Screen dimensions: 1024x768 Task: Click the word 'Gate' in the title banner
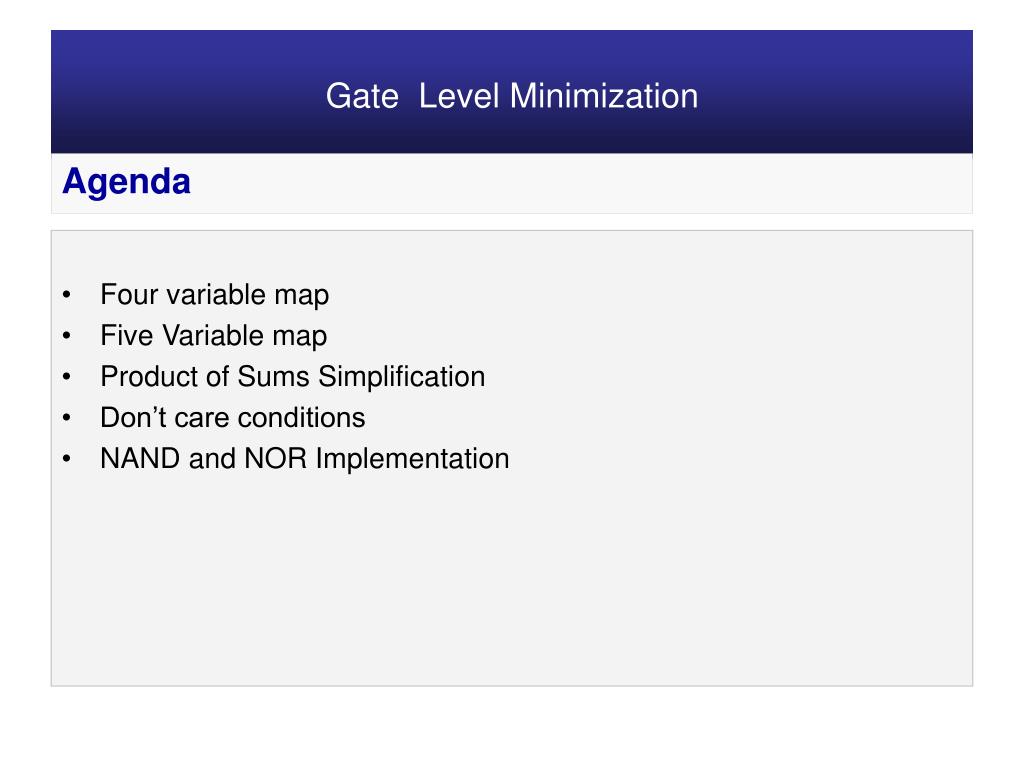click(x=362, y=96)
